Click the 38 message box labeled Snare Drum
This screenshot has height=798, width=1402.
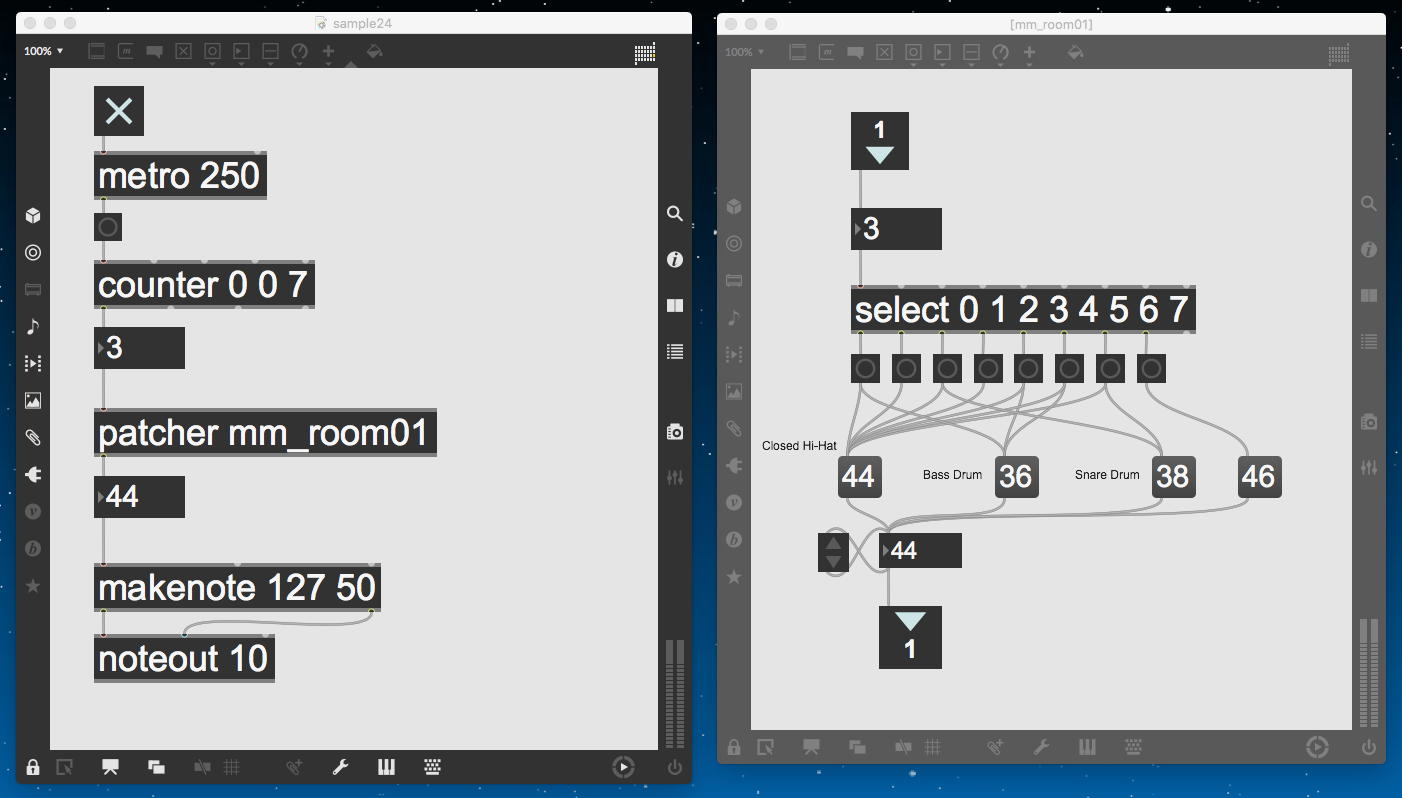click(1172, 477)
